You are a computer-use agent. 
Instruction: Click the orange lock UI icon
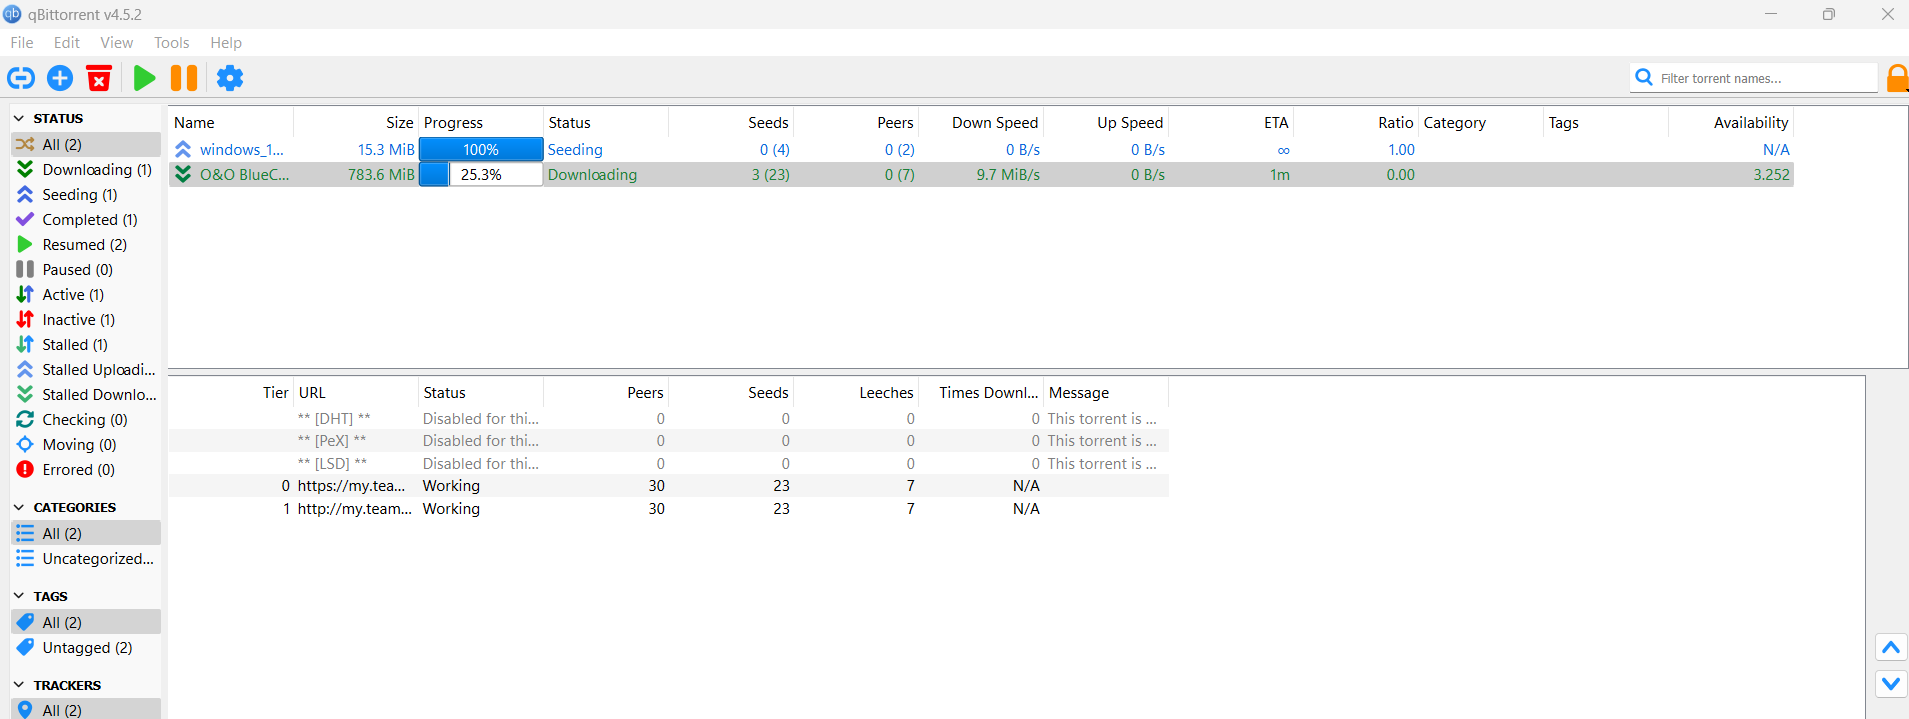coord(1897,78)
